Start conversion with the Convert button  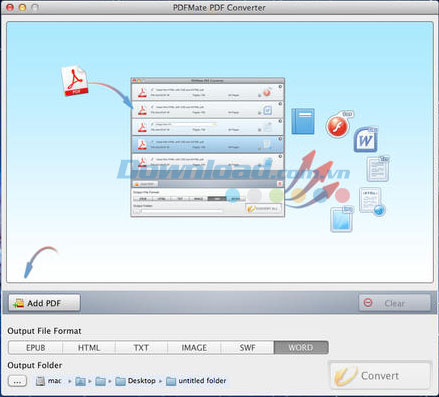pyautogui.click(x=380, y=376)
